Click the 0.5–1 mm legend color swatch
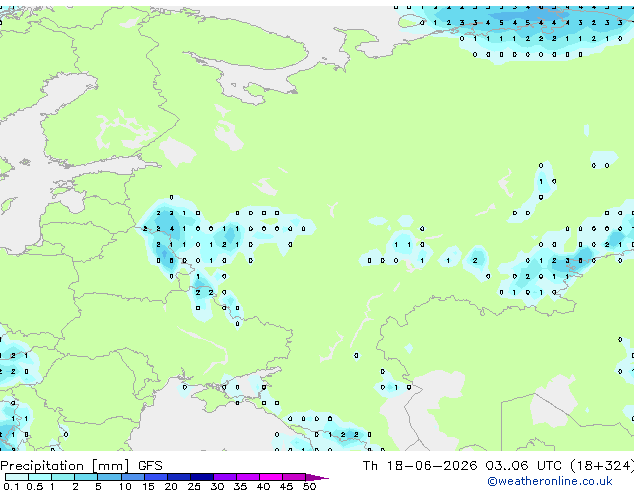The height and width of the screenshot is (490, 634). [40, 477]
